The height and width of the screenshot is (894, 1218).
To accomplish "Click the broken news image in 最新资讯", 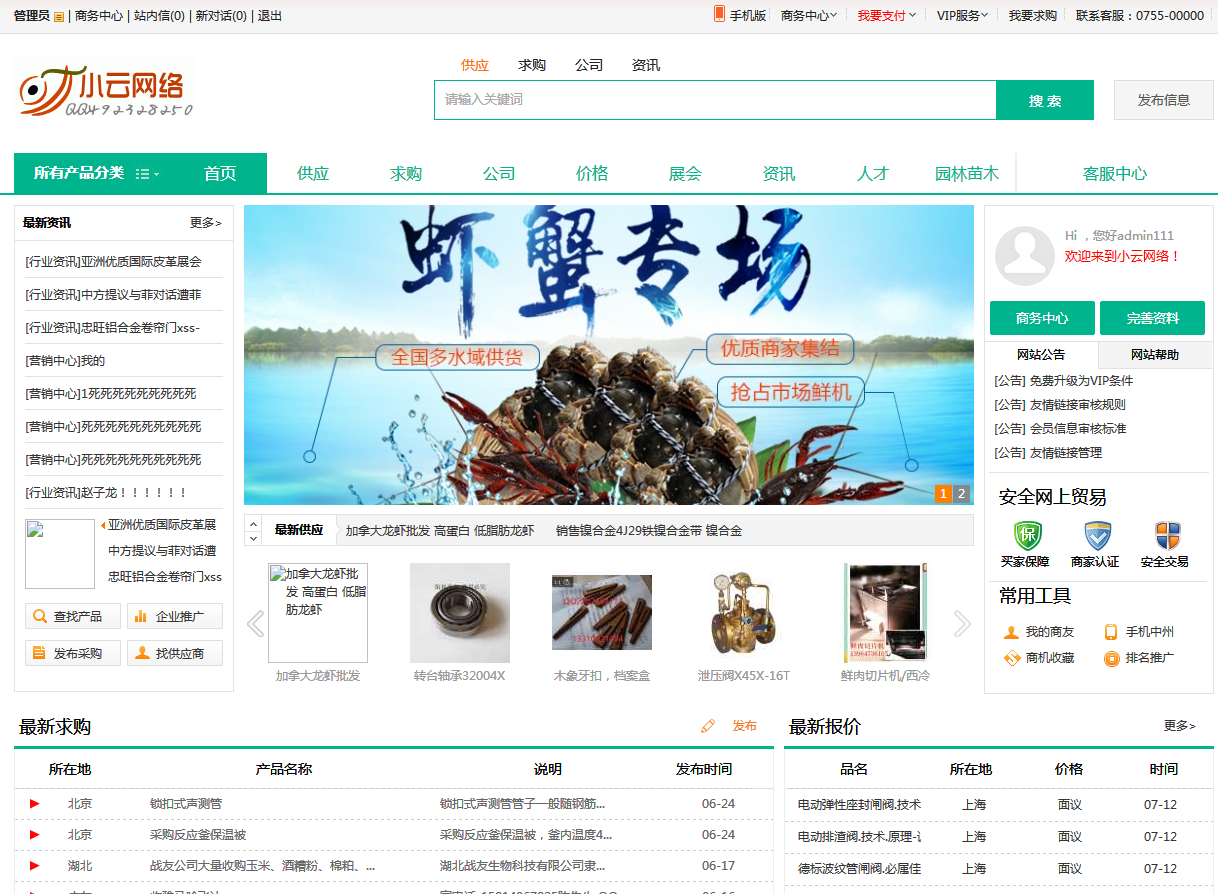I will coord(60,553).
